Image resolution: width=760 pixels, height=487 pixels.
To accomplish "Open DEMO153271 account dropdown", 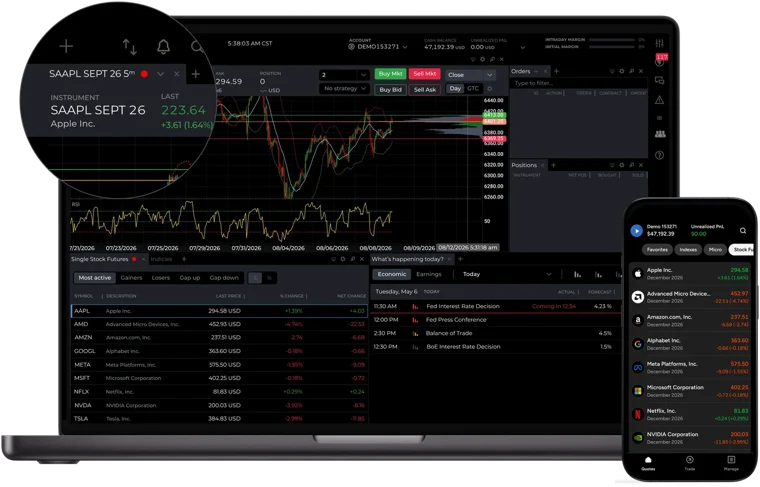I will click(378, 47).
